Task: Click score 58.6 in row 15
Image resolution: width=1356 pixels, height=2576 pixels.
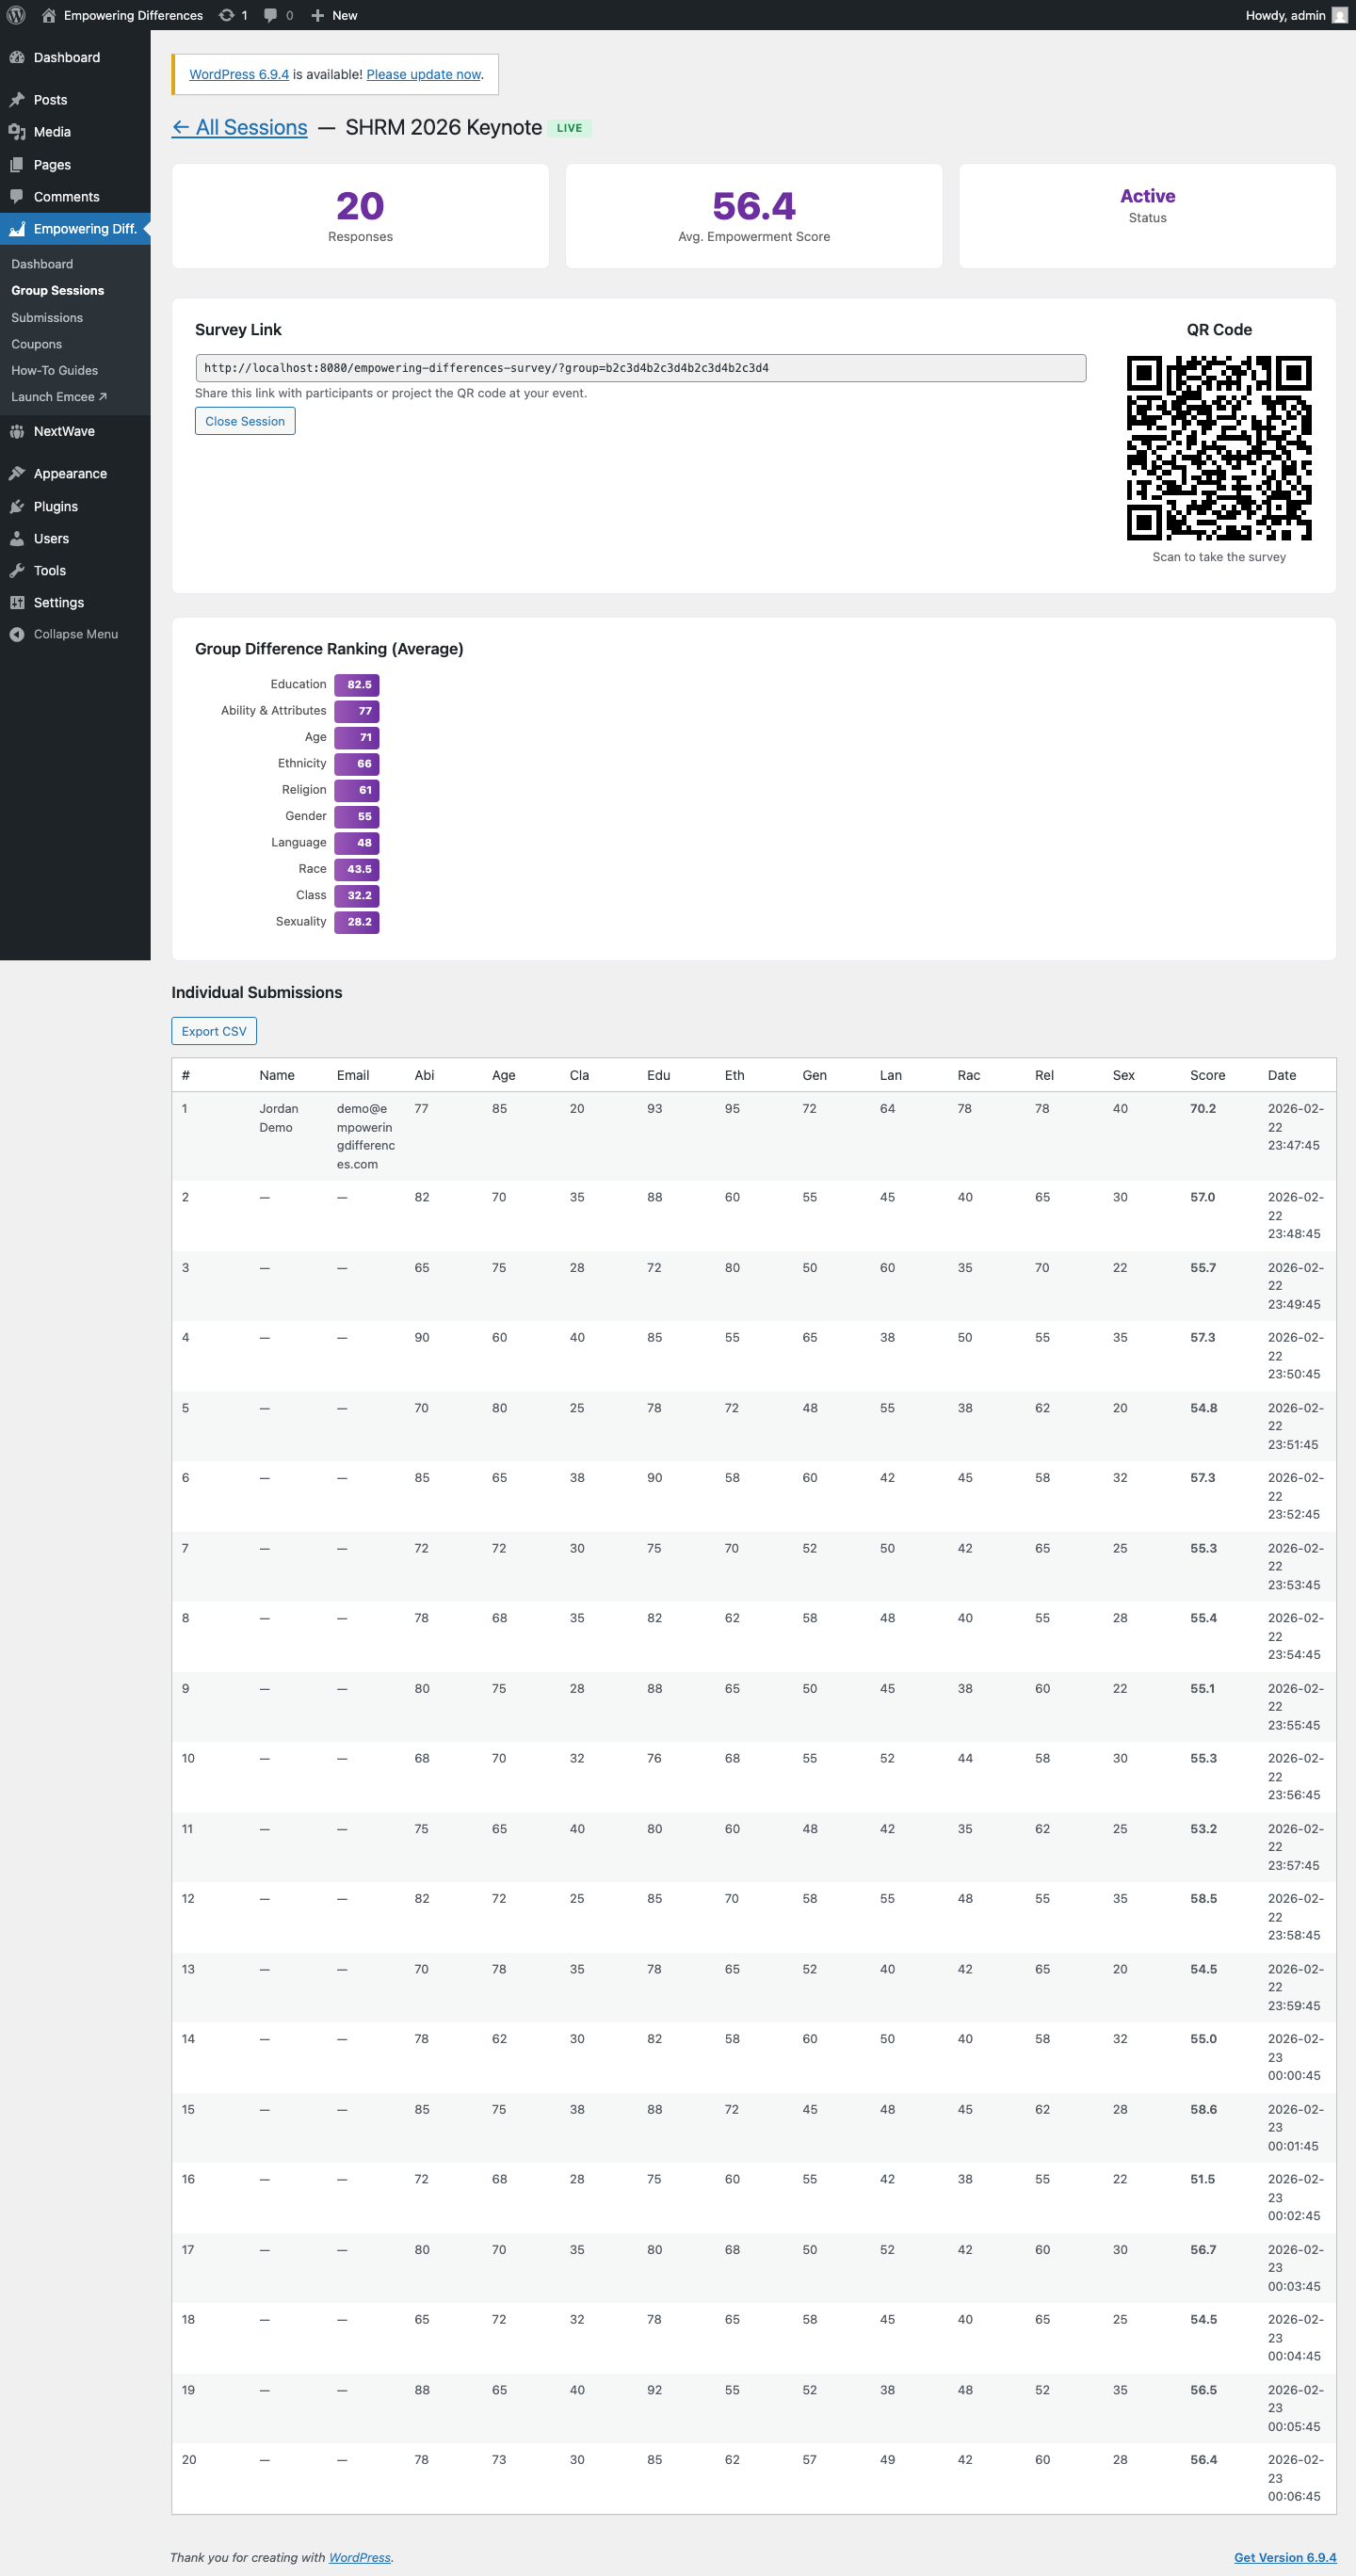Action: point(1203,2110)
